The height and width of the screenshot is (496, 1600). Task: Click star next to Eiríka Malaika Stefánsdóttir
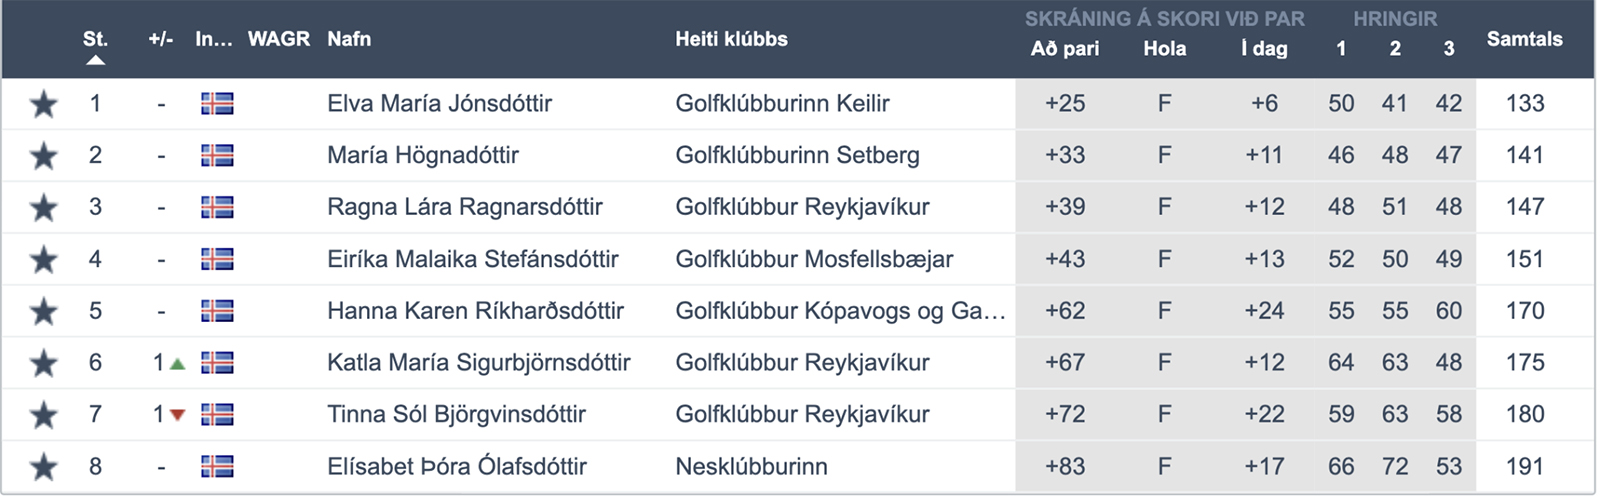(x=43, y=260)
